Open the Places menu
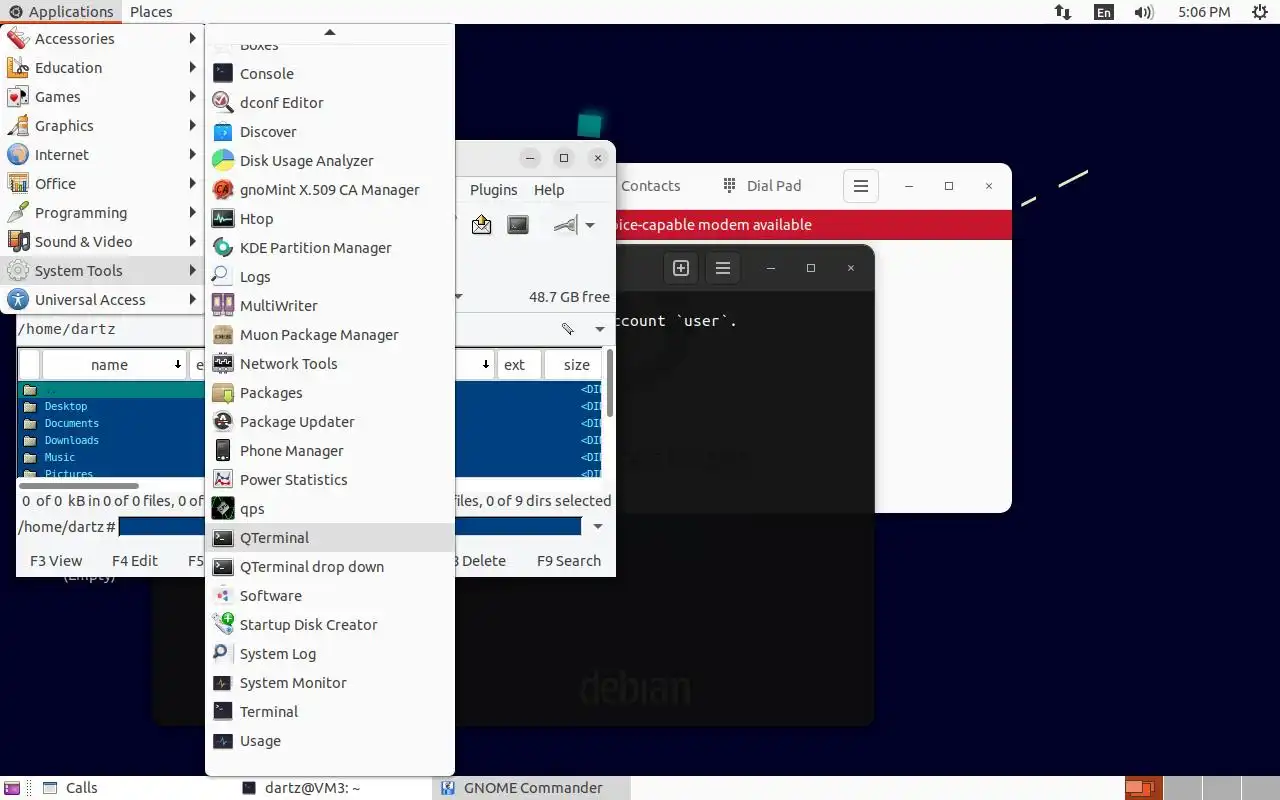The height and width of the screenshot is (800, 1280). (151, 12)
